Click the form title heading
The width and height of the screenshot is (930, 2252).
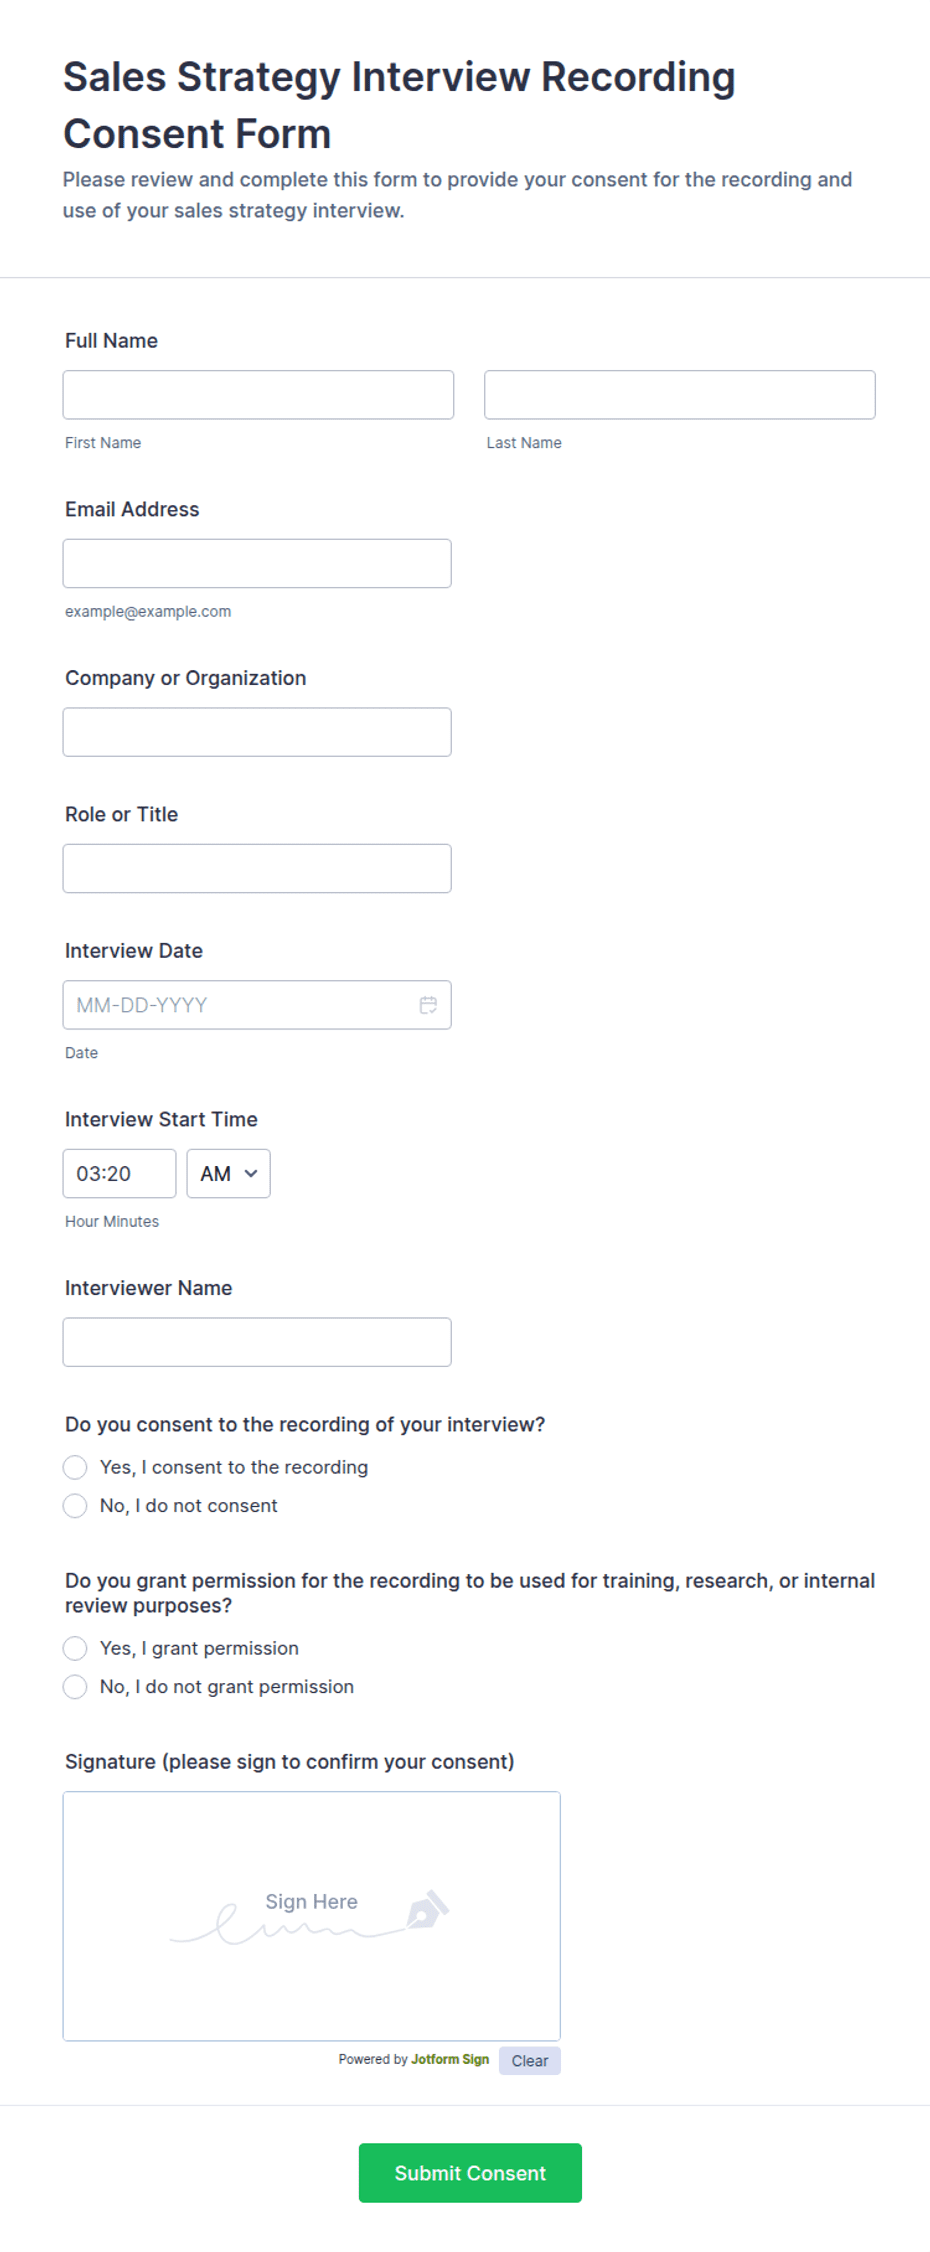click(x=399, y=105)
